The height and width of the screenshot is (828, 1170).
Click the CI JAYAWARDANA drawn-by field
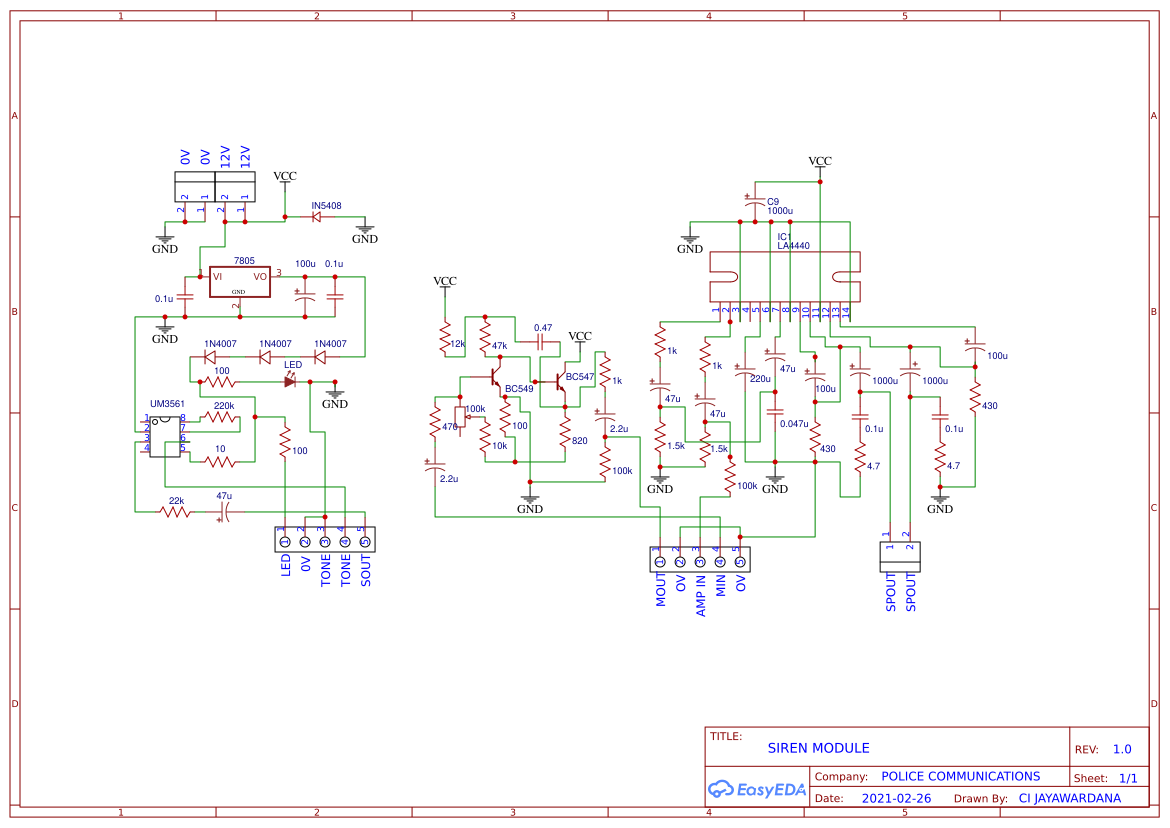tap(1069, 798)
